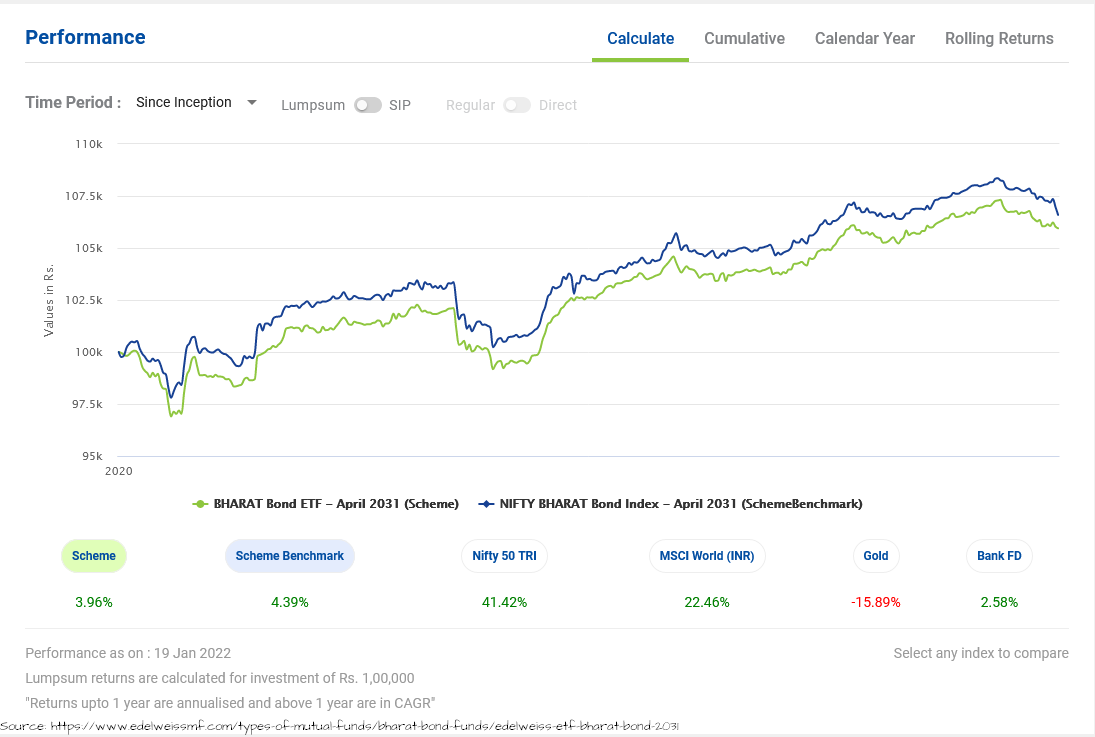
Task: Click the annualised returns CAGR note
Action: tap(230, 703)
